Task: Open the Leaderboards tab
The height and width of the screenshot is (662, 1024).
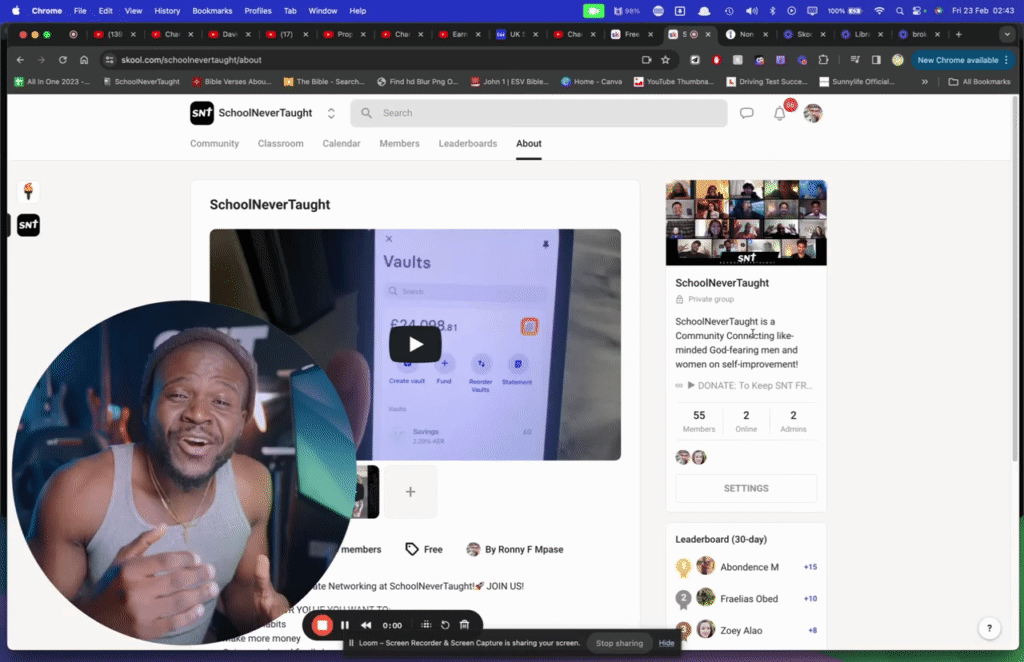Action: 468,144
